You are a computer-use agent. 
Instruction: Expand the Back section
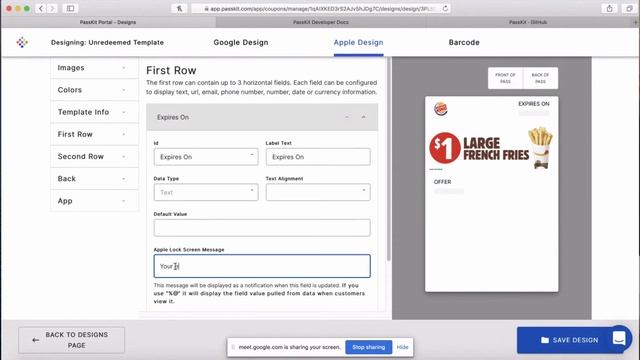tap(94, 179)
